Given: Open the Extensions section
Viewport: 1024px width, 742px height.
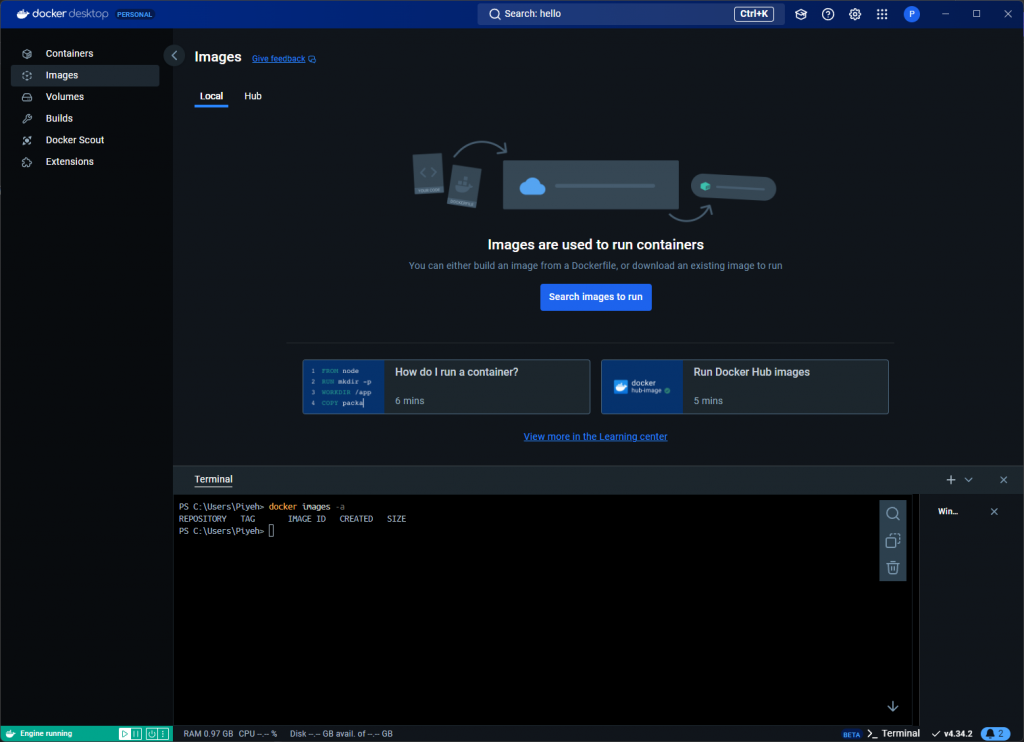Looking at the screenshot, I should (85, 161).
